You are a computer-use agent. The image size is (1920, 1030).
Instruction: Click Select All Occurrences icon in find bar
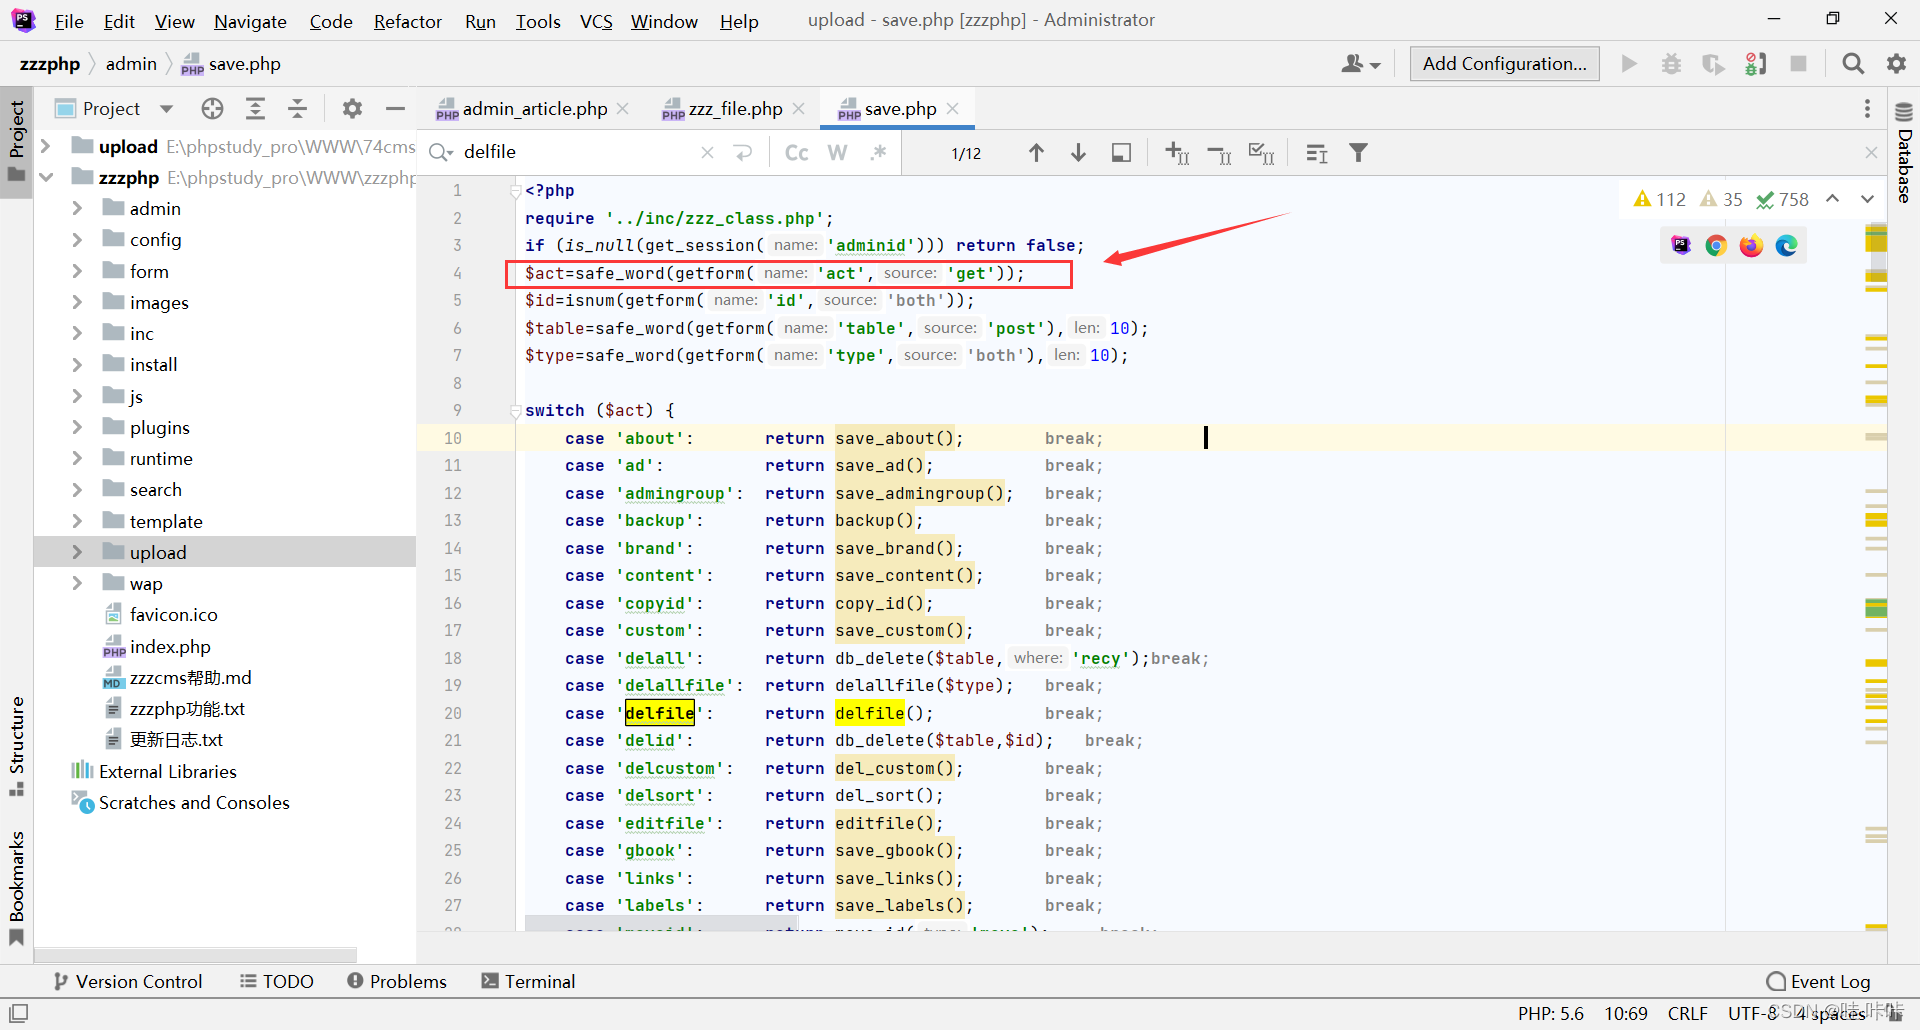coord(1262,153)
